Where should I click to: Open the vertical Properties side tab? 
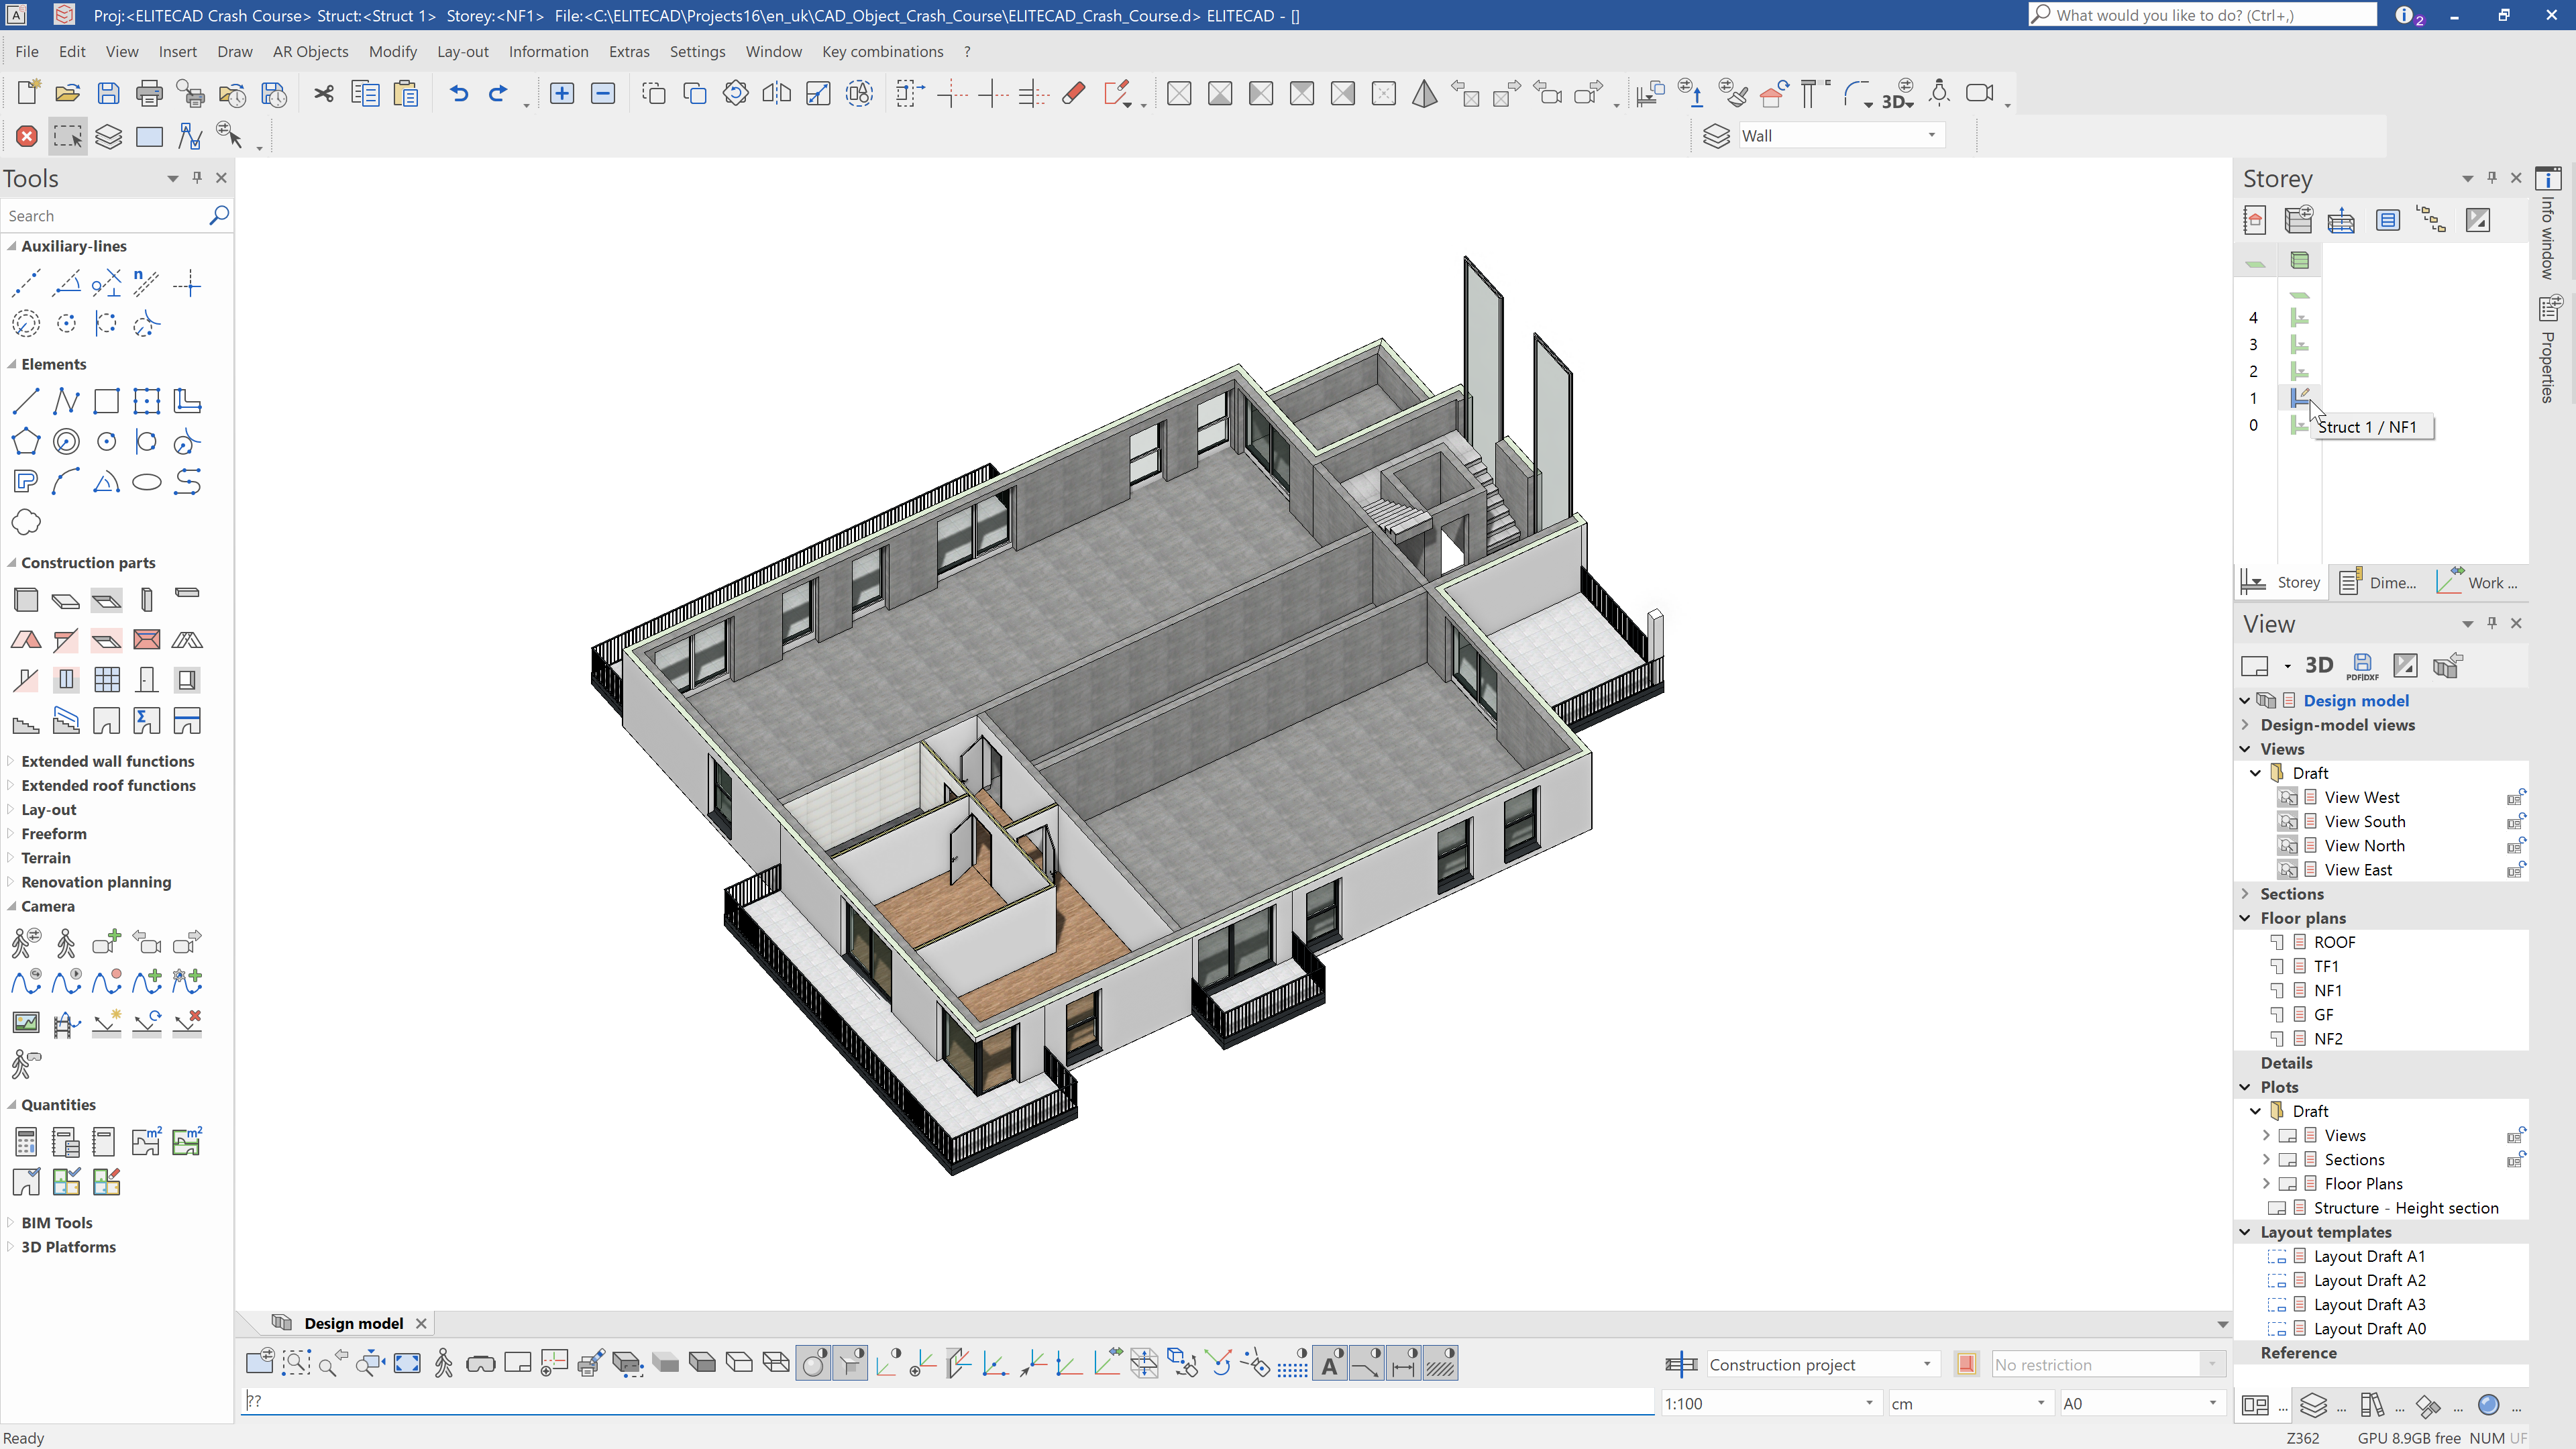[x=2549, y=350]
